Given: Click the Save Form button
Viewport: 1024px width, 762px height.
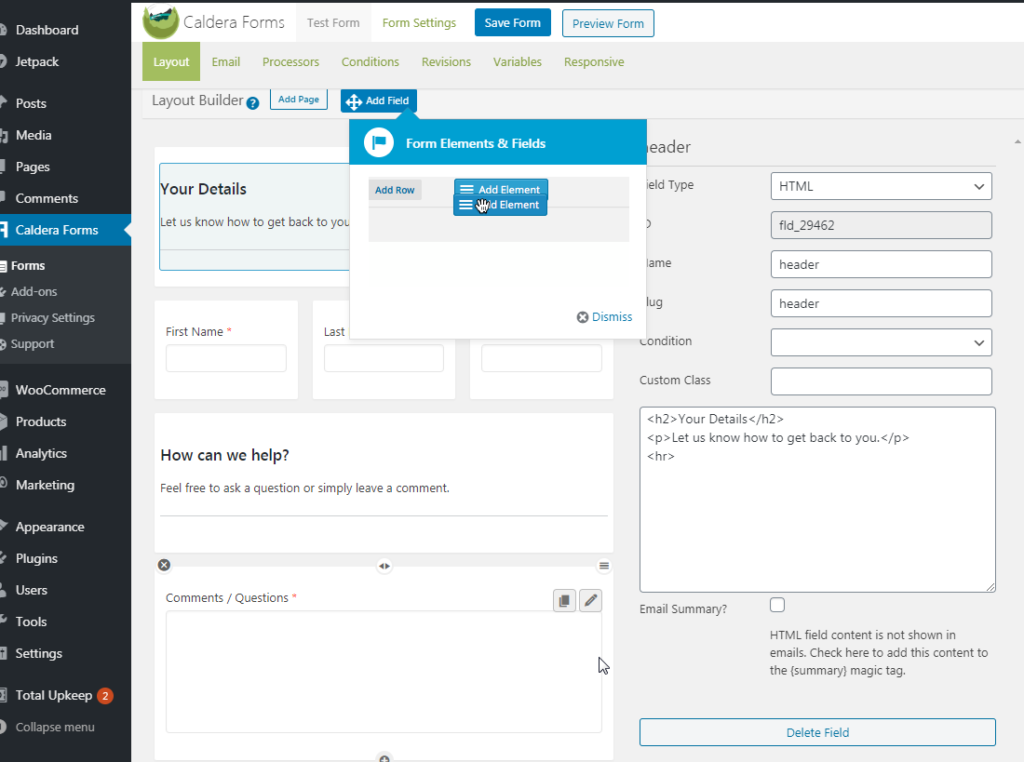Looking at the screenshot, I should (513, 22).
